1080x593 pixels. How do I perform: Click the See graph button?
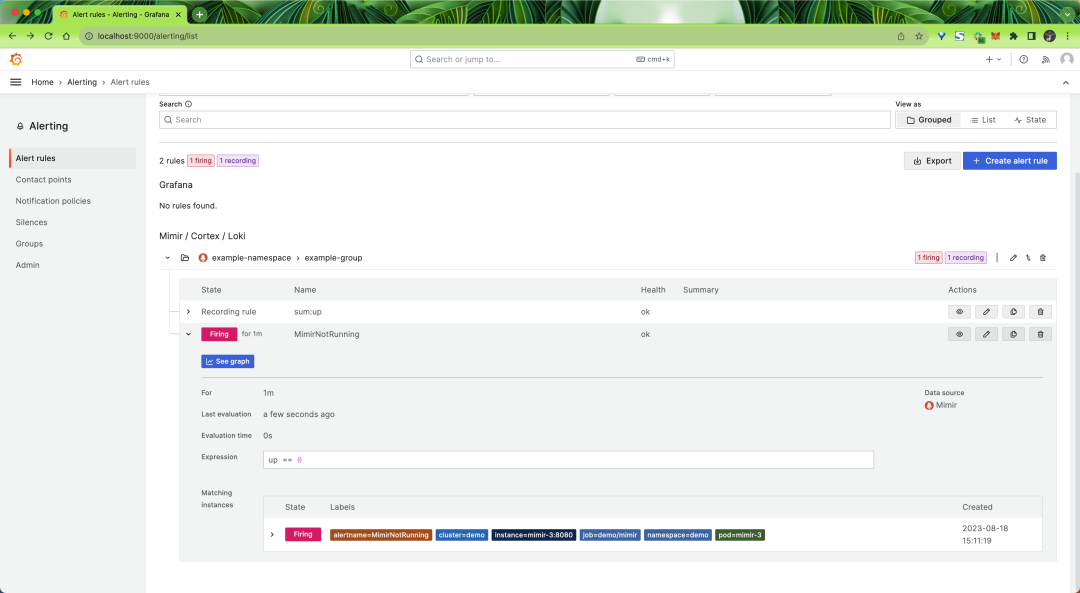tap(227, 362)
